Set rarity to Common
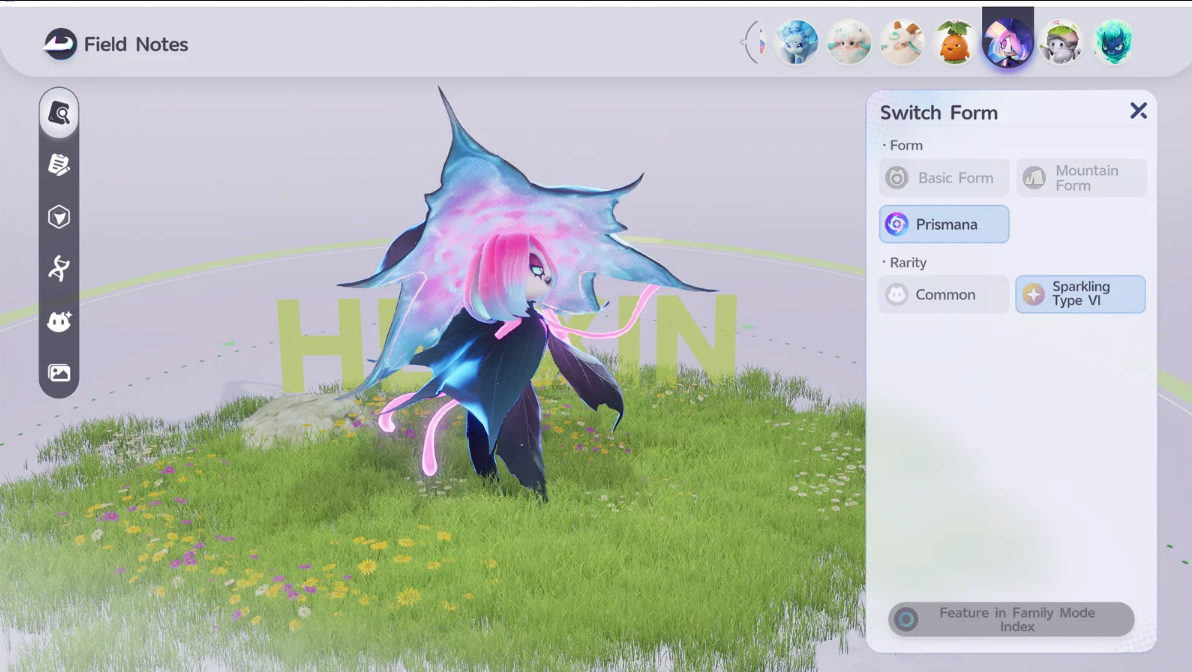The height and width of the screenshot is (672, 1192). 944,294
